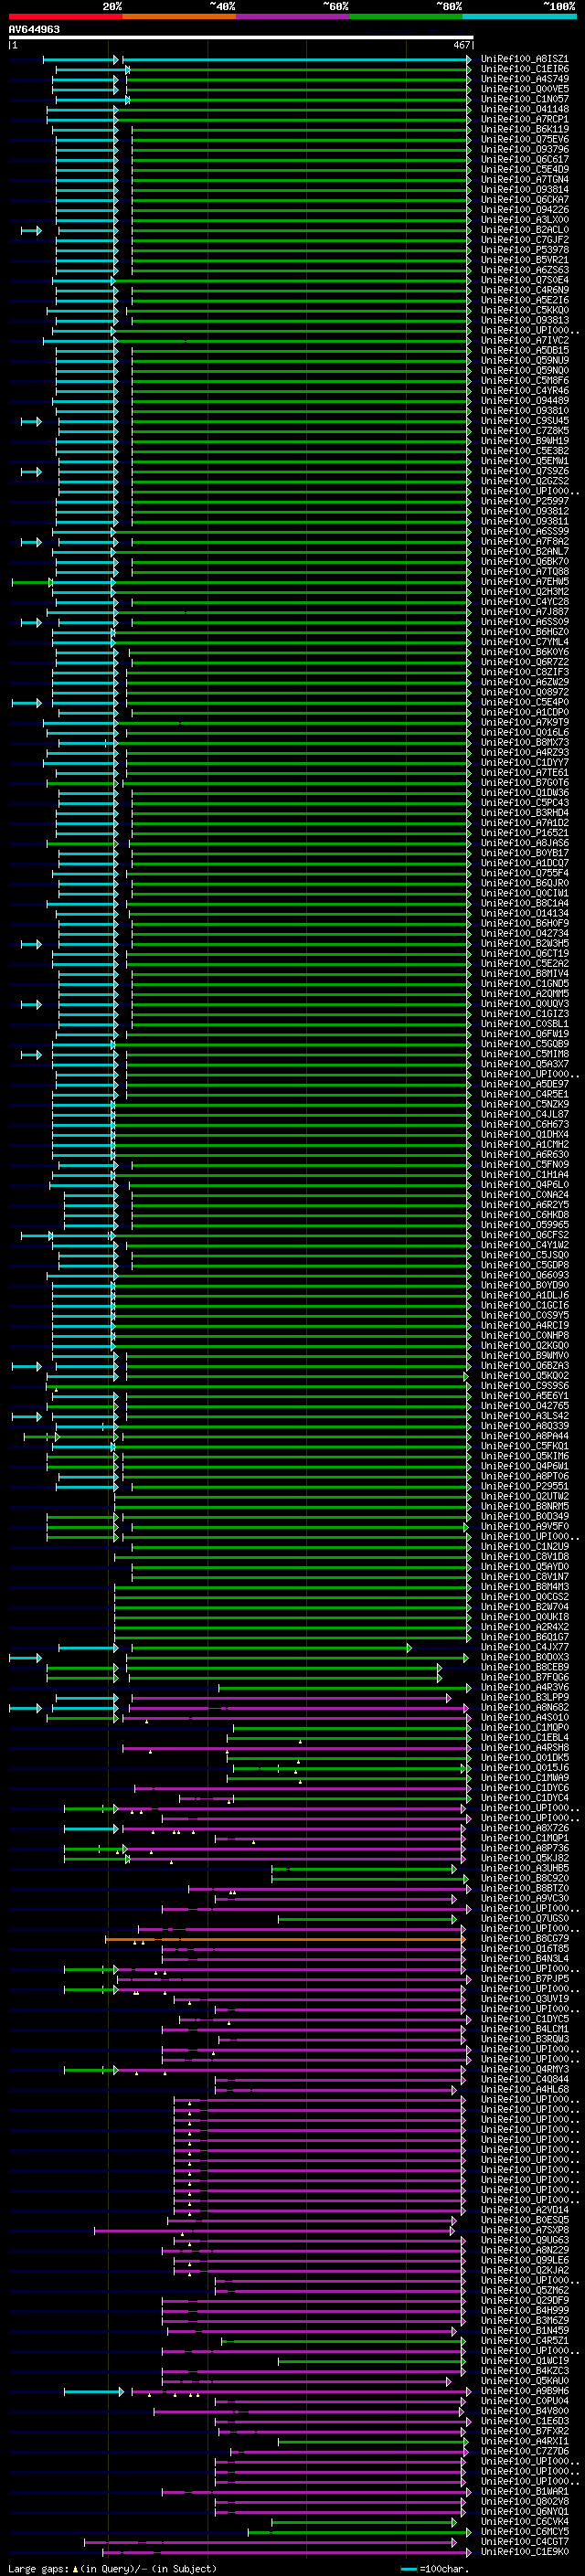Select hit UniRef100_B8CEB9
The width and height of the screenshot is (585, 2576).
pos(525,1667)
